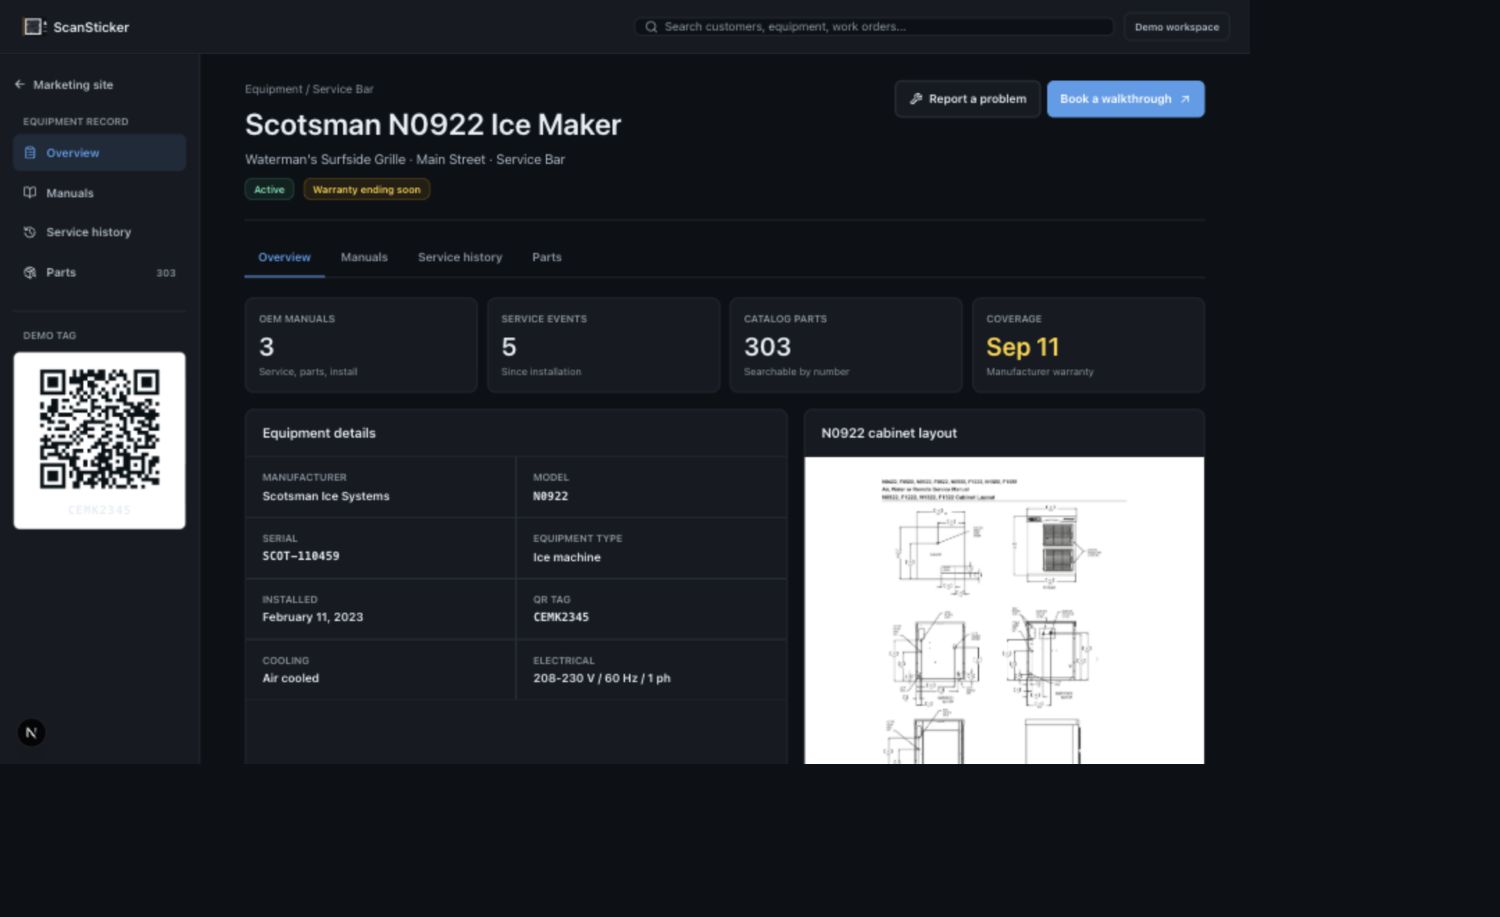The height and width of the screenshot is (917, 1500).
Task: Click the Demo workspace button
Action: 1176,27
